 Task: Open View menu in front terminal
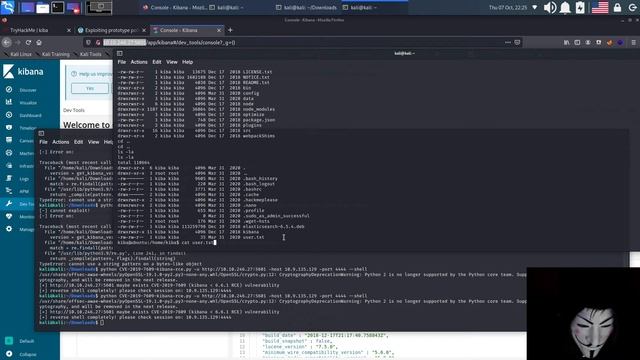[171, 62]
